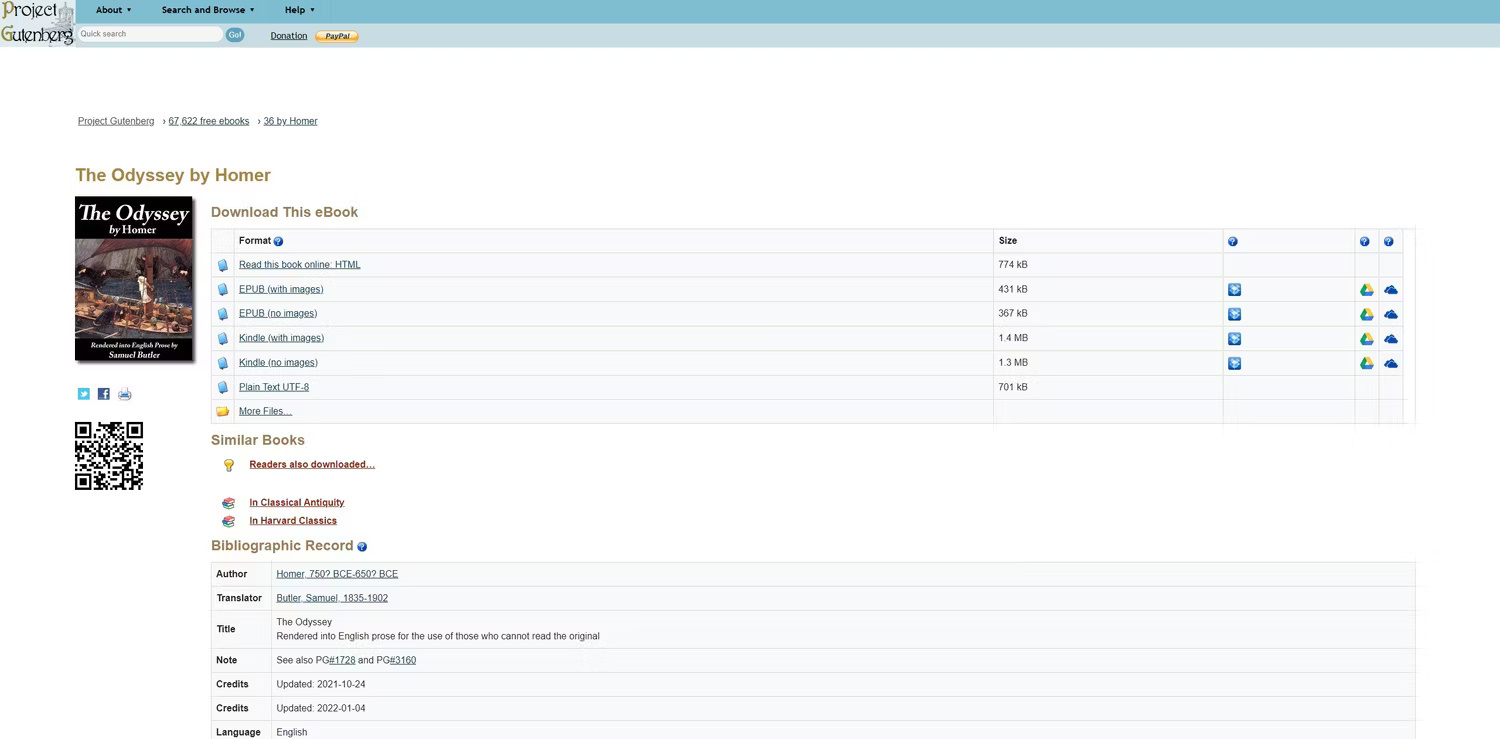Click the PayPal donation button
Screen dimensions: 1500x739
[x=337, y=36]
